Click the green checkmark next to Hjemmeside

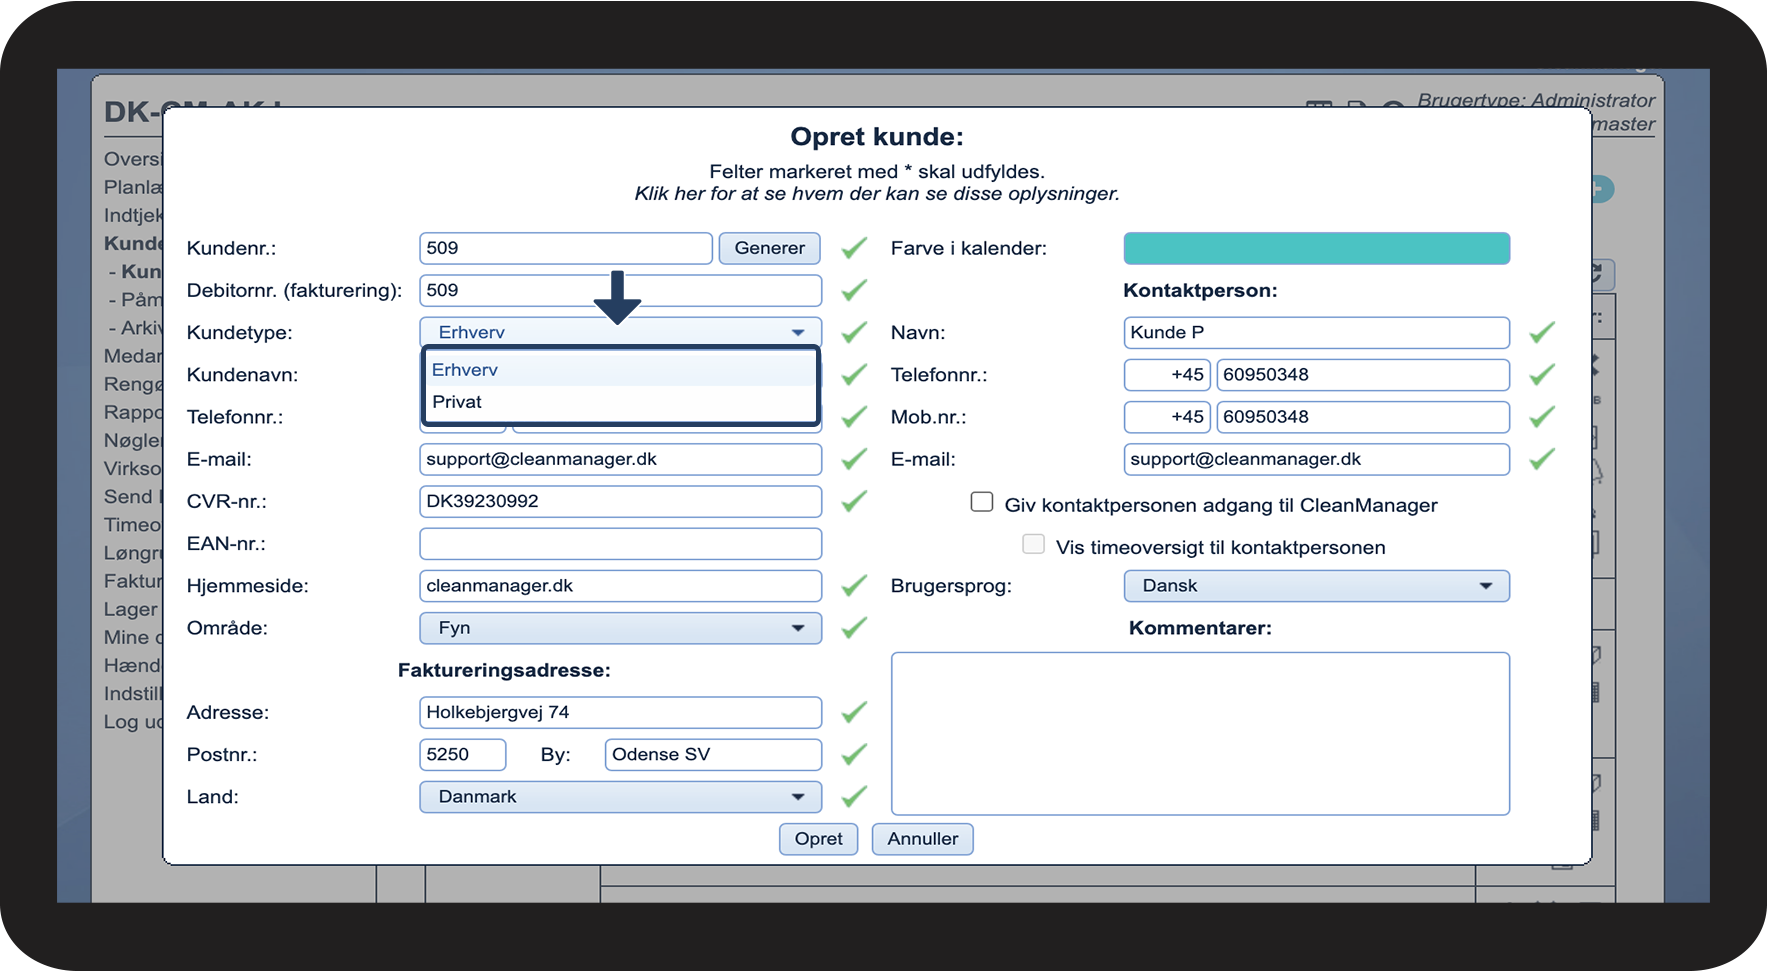[x=853, y=586]
